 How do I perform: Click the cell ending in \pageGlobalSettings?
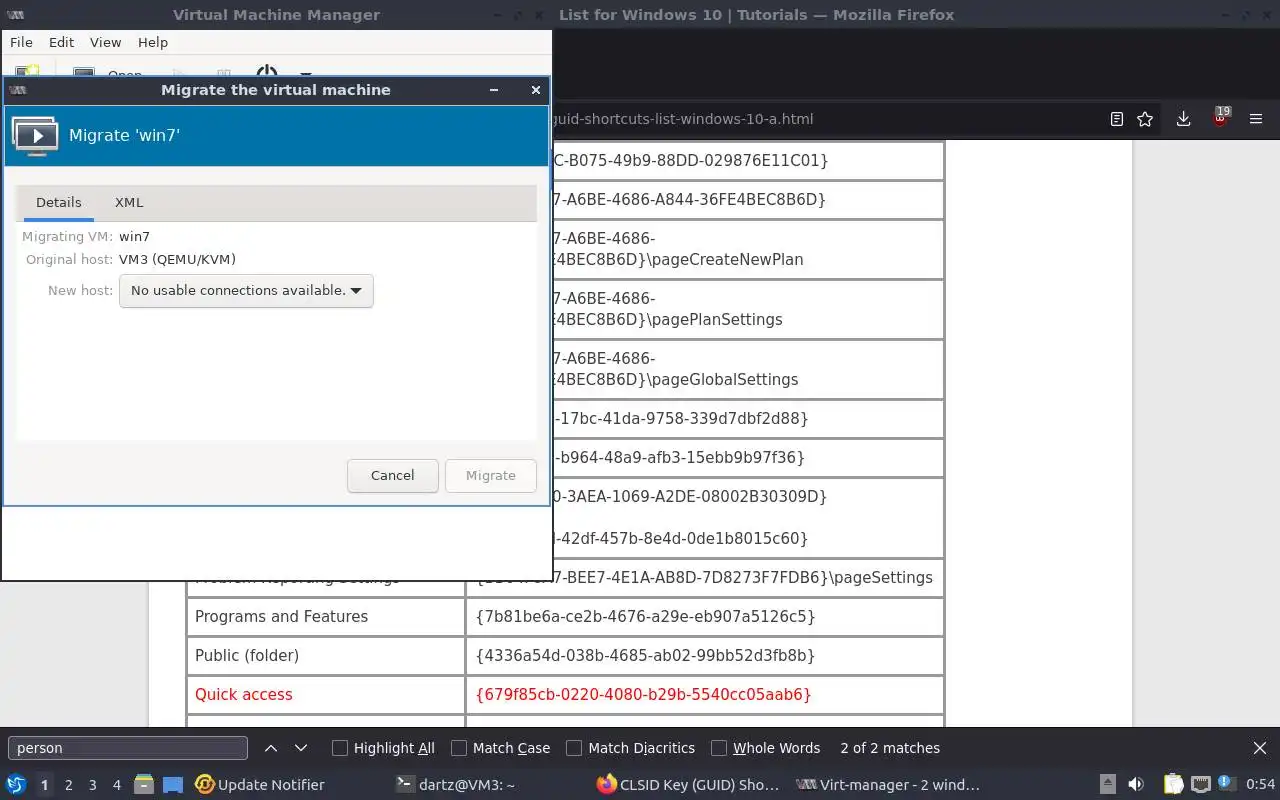[x=747, y=369]
